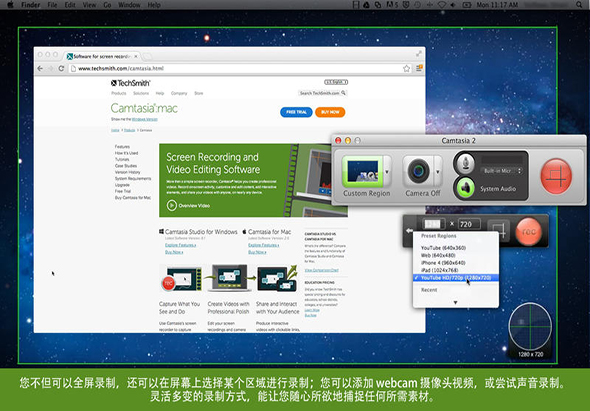Select iPad (1024x768) preset

pos(456,270)
